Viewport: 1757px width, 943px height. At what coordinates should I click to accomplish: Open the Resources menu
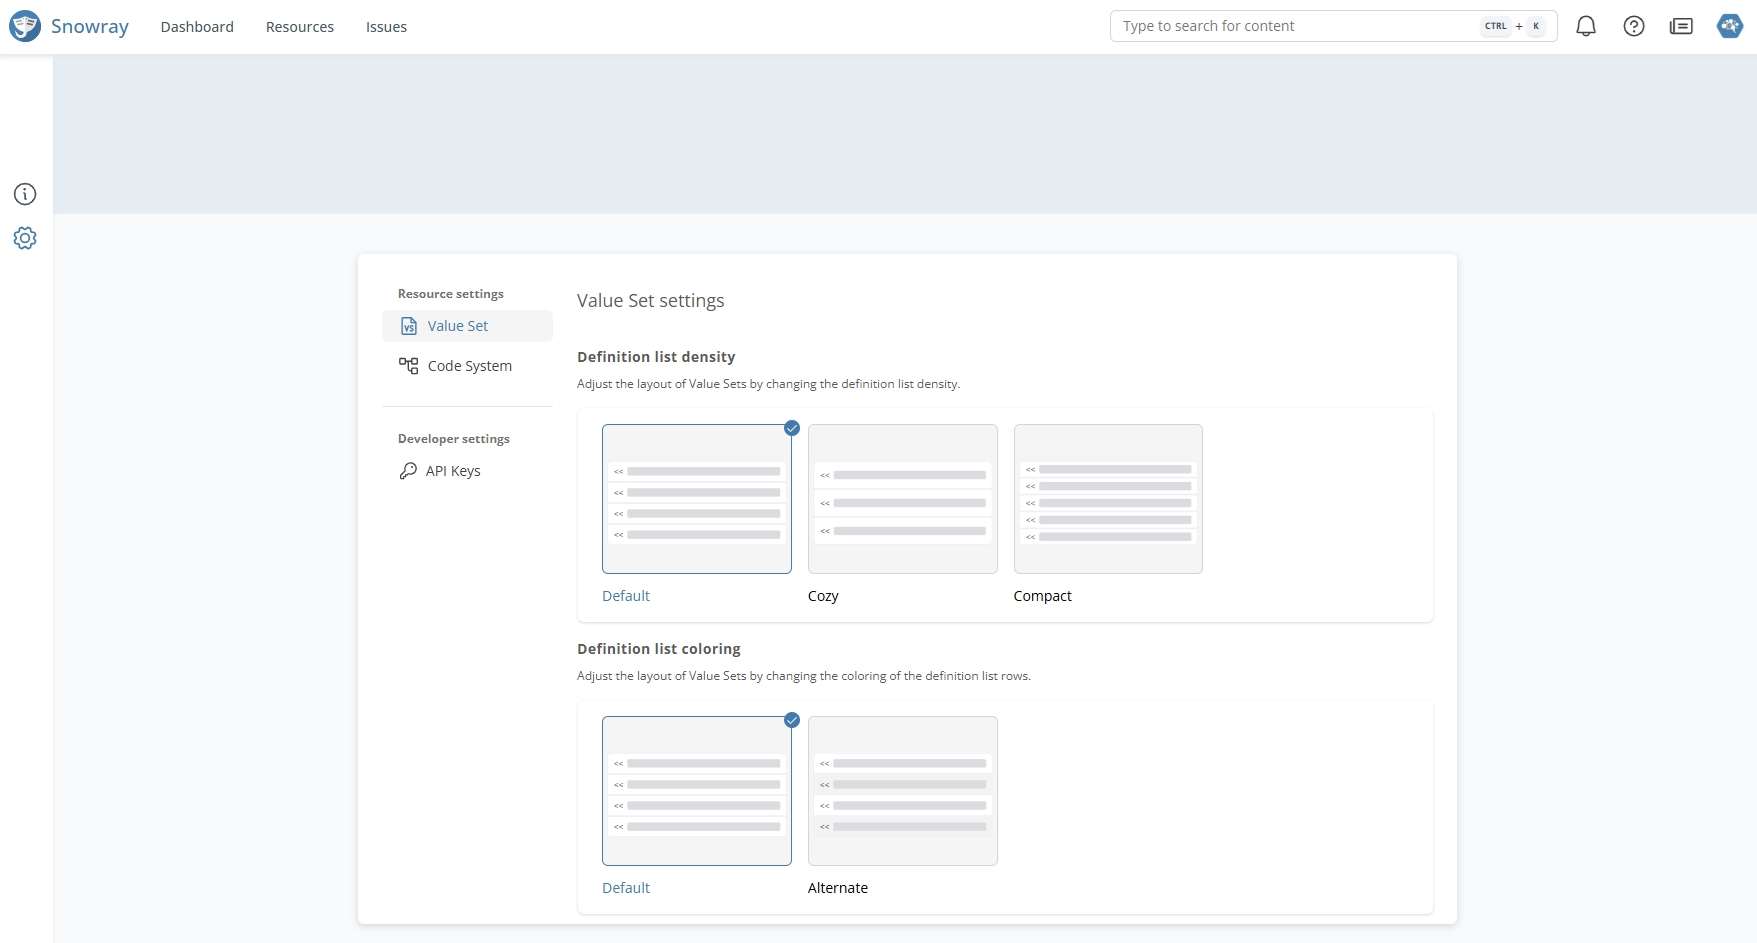point(300,27)
